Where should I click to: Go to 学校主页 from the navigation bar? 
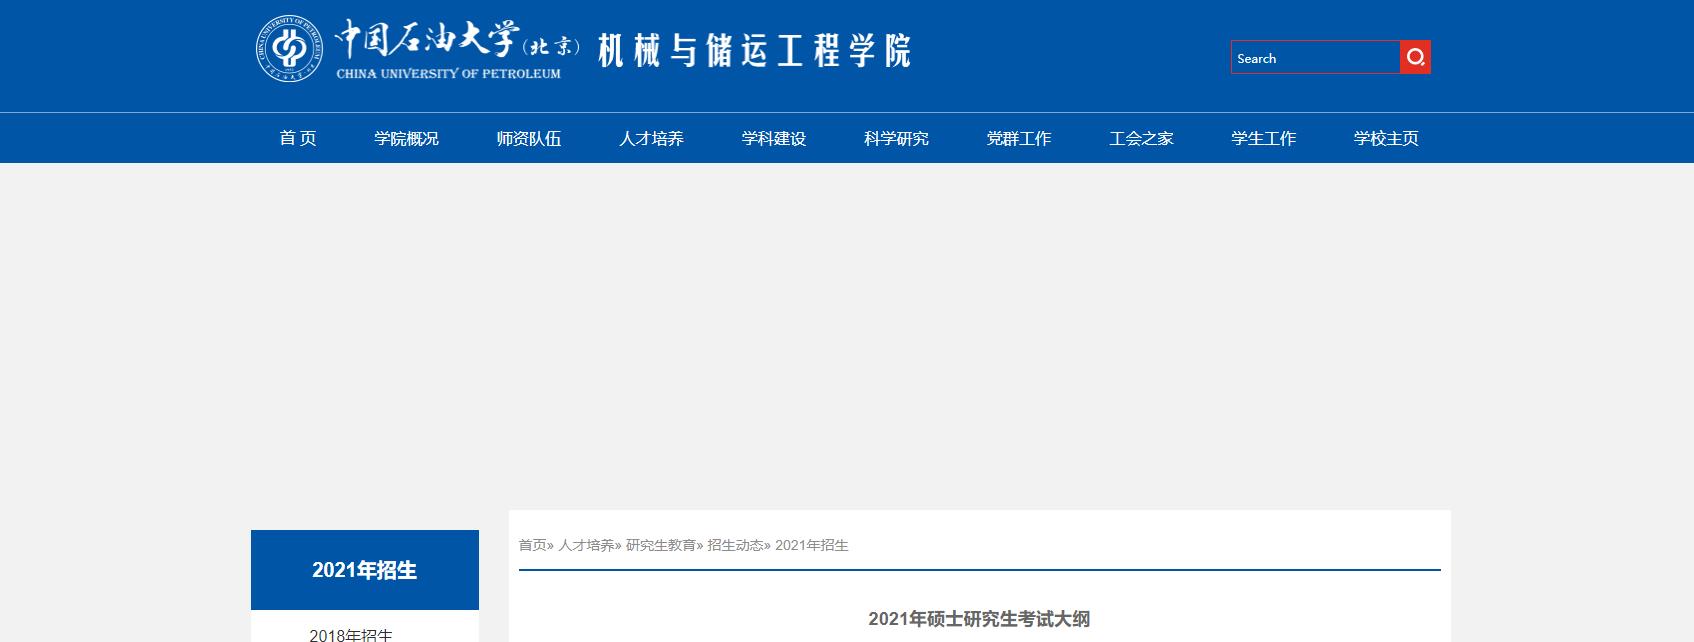(x=1386, y=138)
